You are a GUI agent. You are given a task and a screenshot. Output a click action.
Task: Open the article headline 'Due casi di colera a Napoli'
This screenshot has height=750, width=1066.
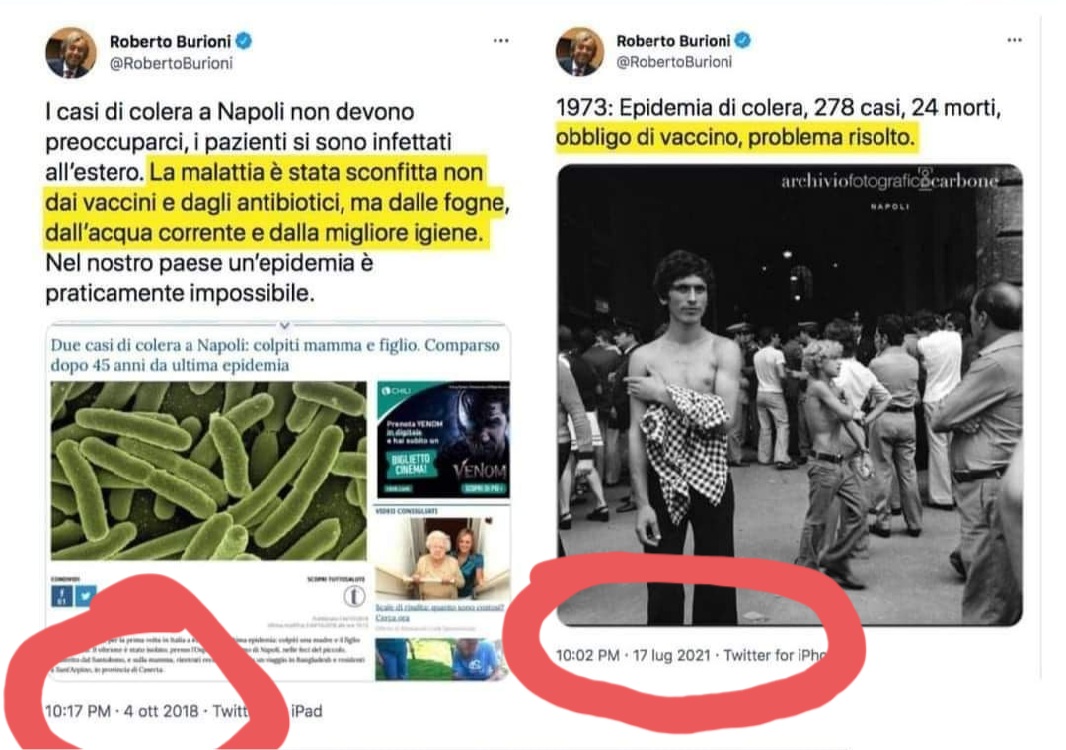click(x=275, y=355)
